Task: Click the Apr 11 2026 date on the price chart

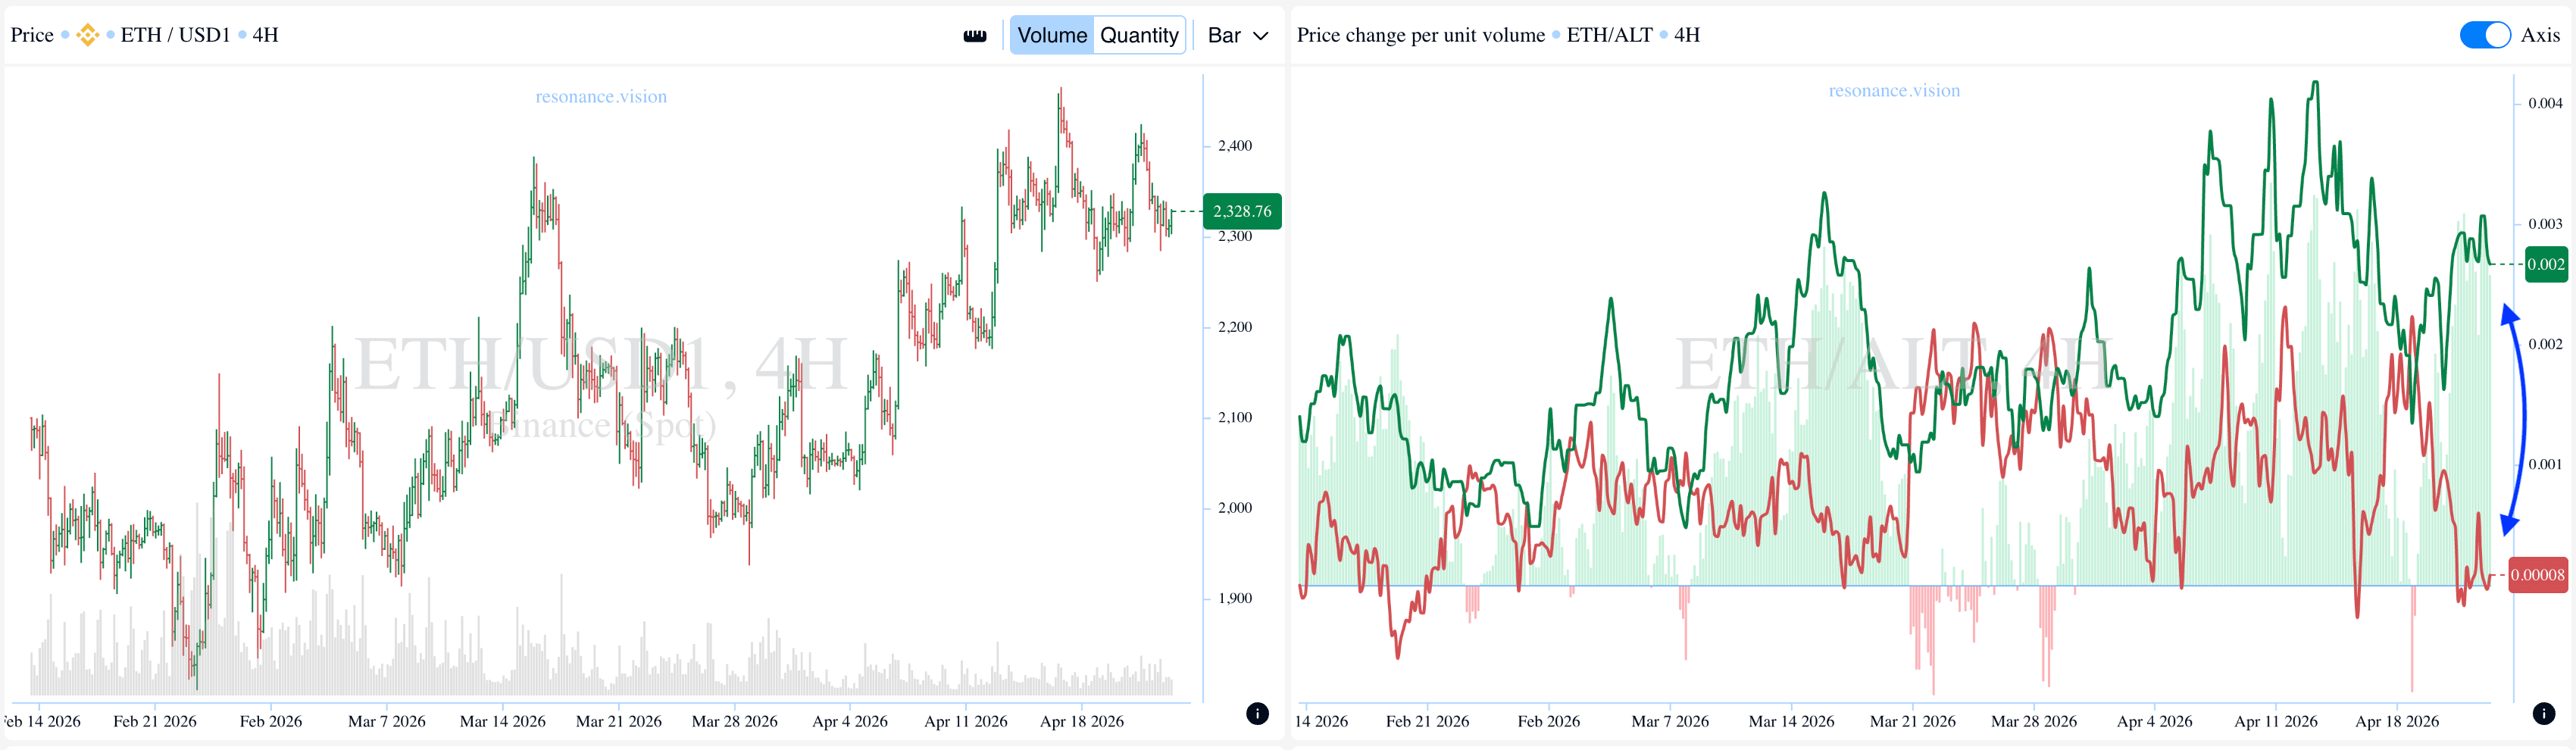Action: point(965,721)
